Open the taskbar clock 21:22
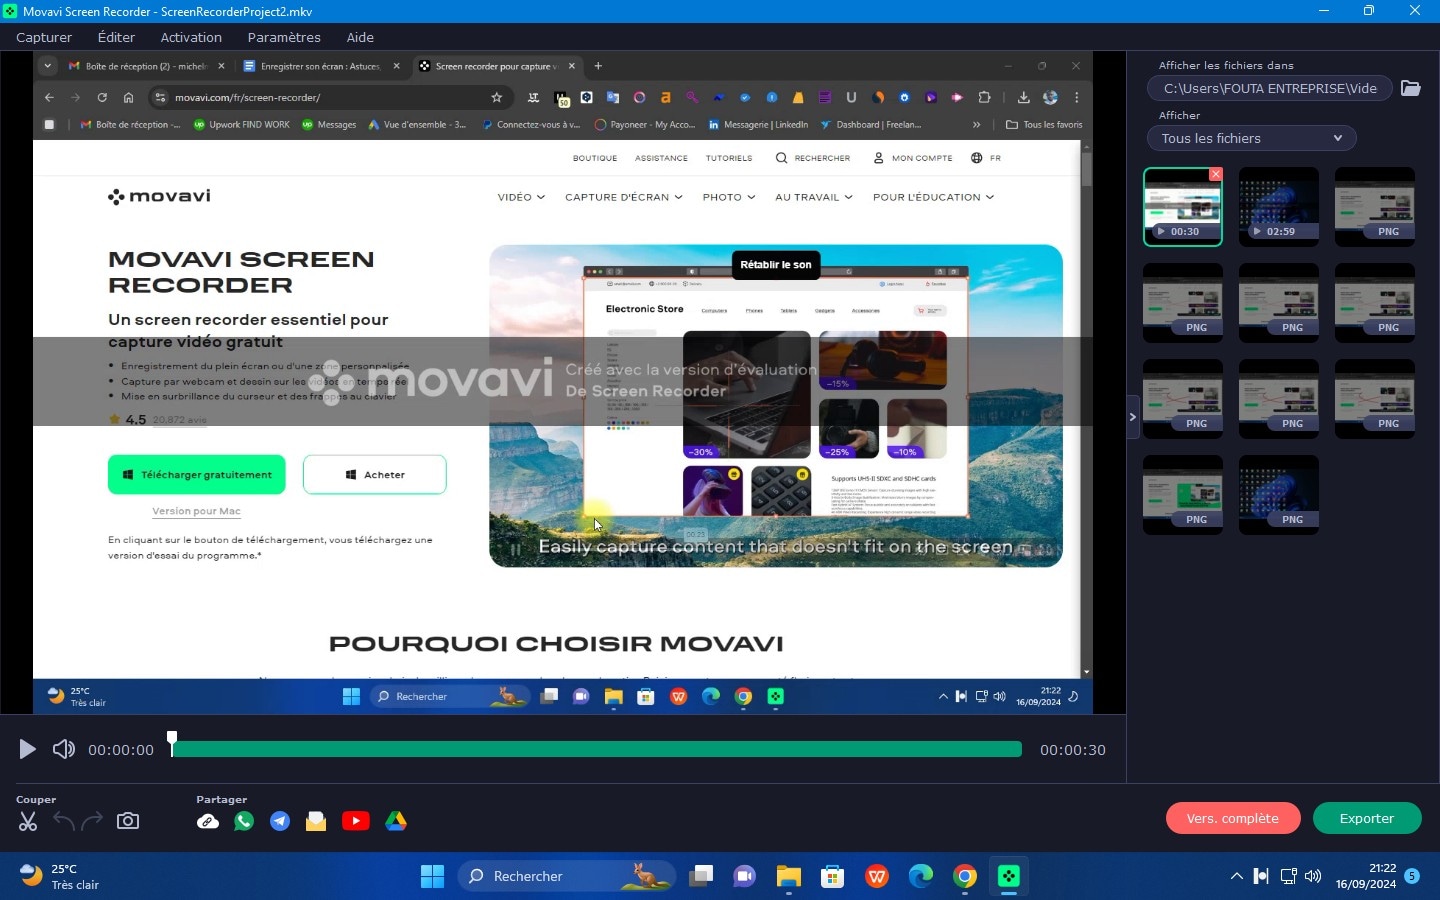 point(1366,876)
